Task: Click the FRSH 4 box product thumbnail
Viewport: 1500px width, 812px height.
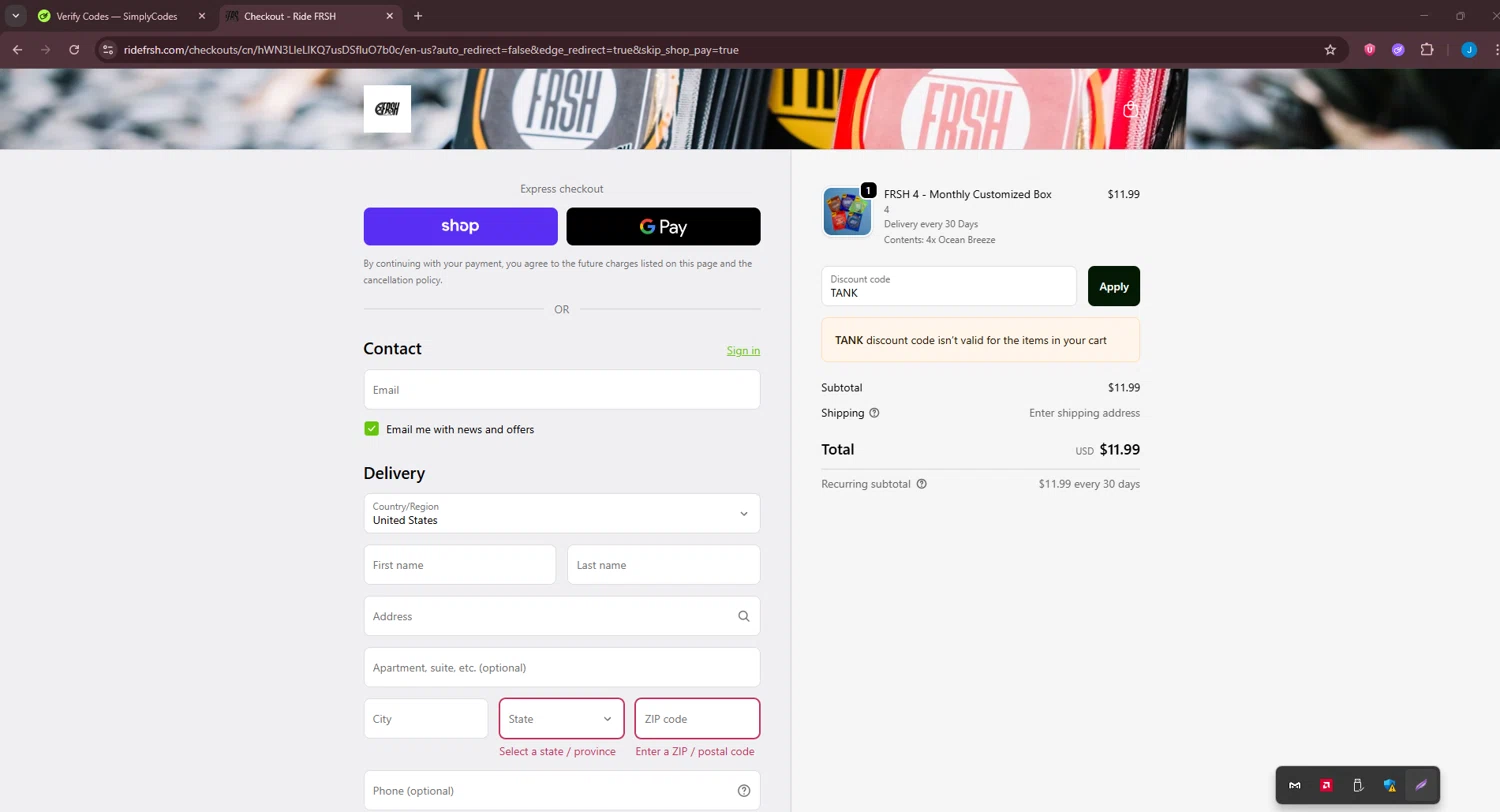Action: [x=847, y=212]
